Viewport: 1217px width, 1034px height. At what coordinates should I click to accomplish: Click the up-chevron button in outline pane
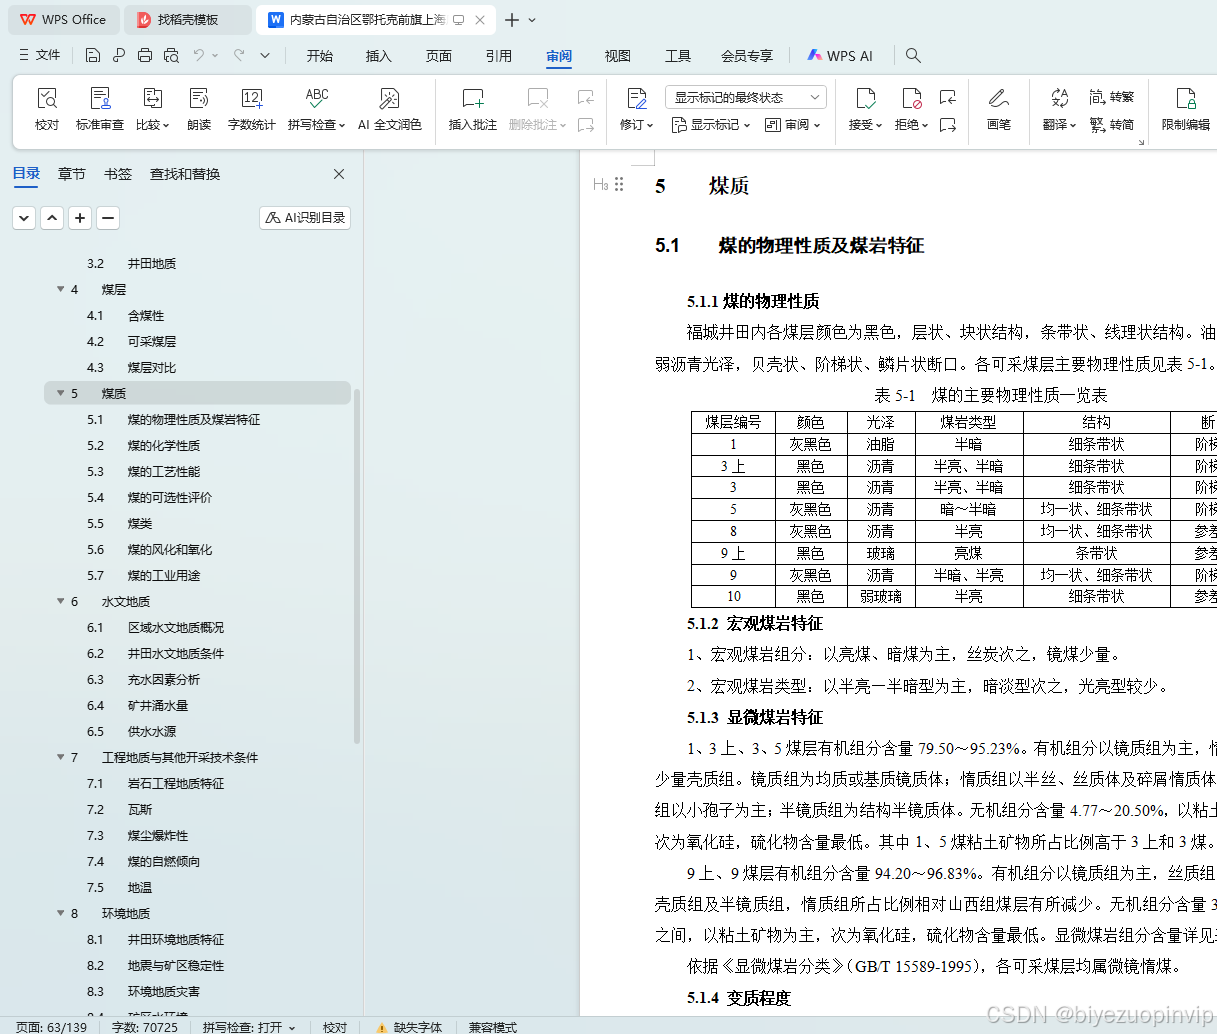52,217
